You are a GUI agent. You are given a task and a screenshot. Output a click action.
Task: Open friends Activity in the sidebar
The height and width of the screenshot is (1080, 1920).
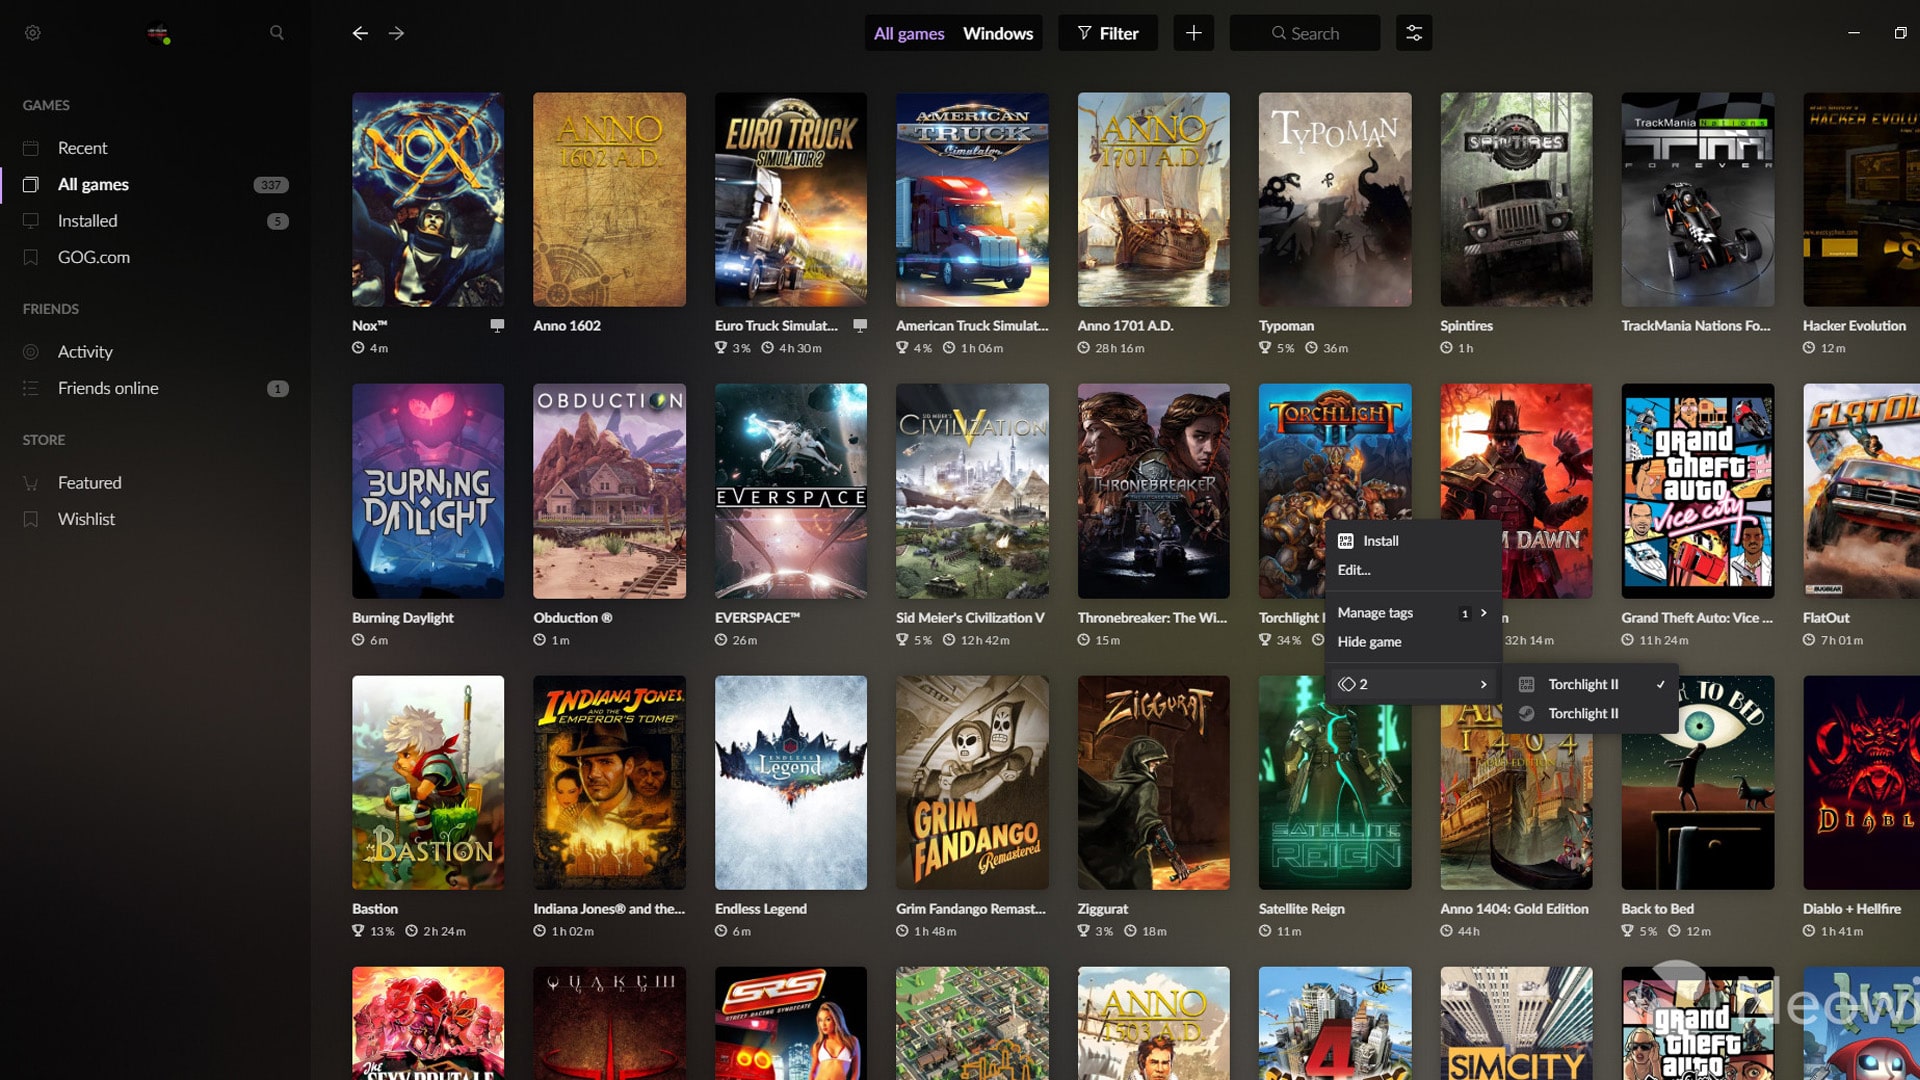pyautogui.click(x=155, y=352)
